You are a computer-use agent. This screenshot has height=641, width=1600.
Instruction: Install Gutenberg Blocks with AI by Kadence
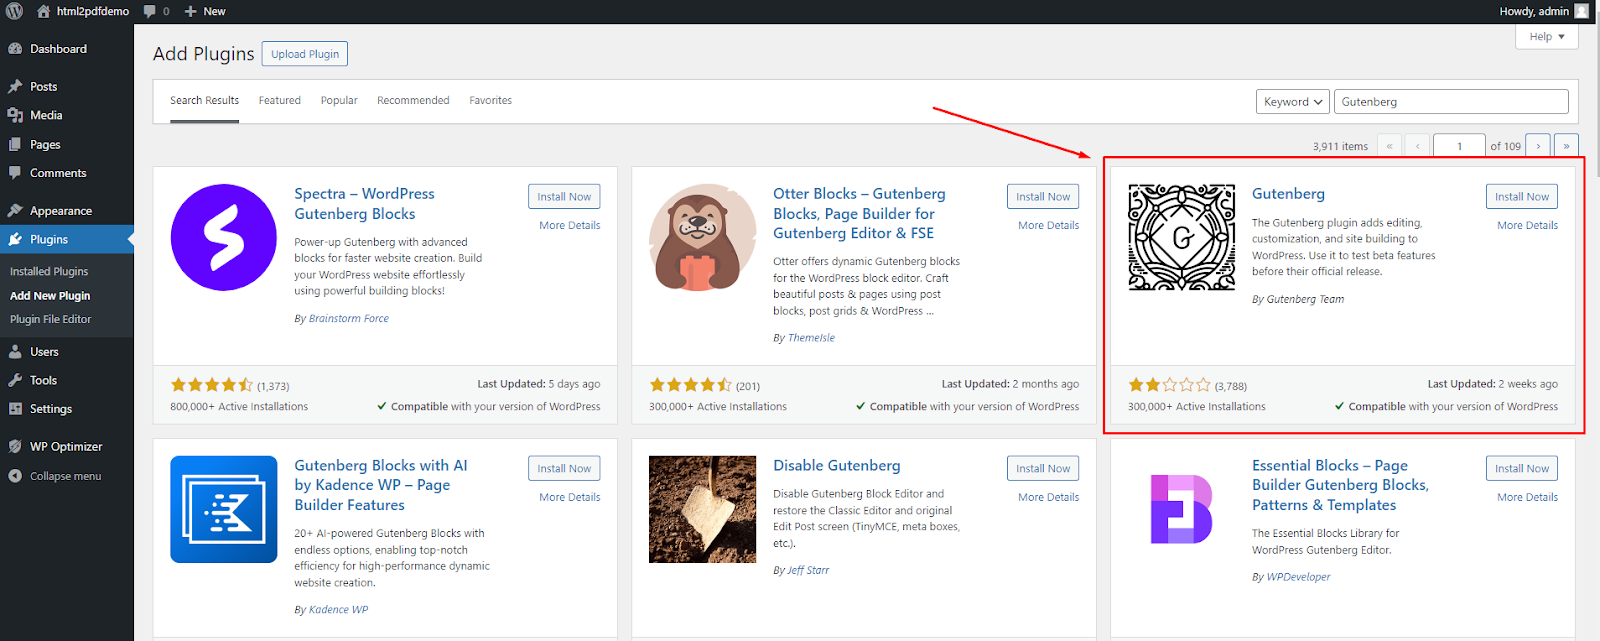click(x=564, y=469)
